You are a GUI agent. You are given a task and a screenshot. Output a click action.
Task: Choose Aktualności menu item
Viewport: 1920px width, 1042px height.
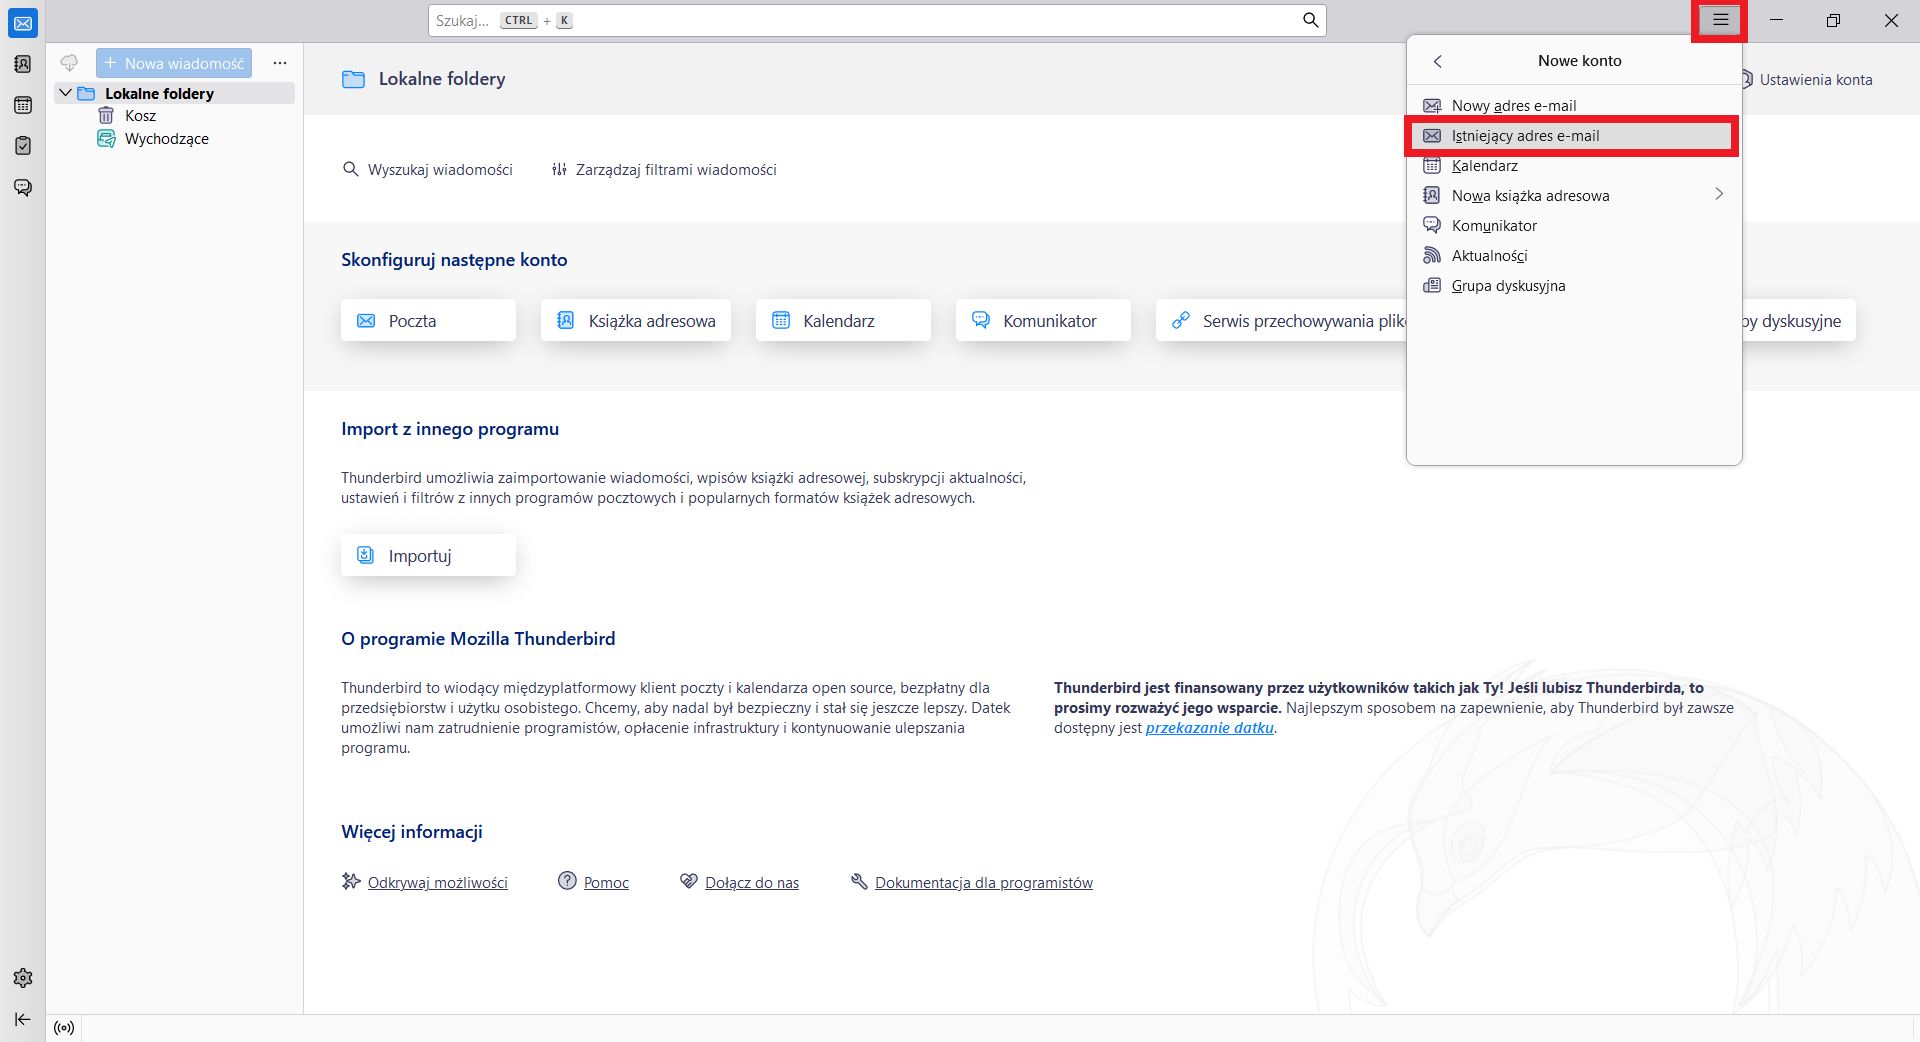click(1574, 256)
